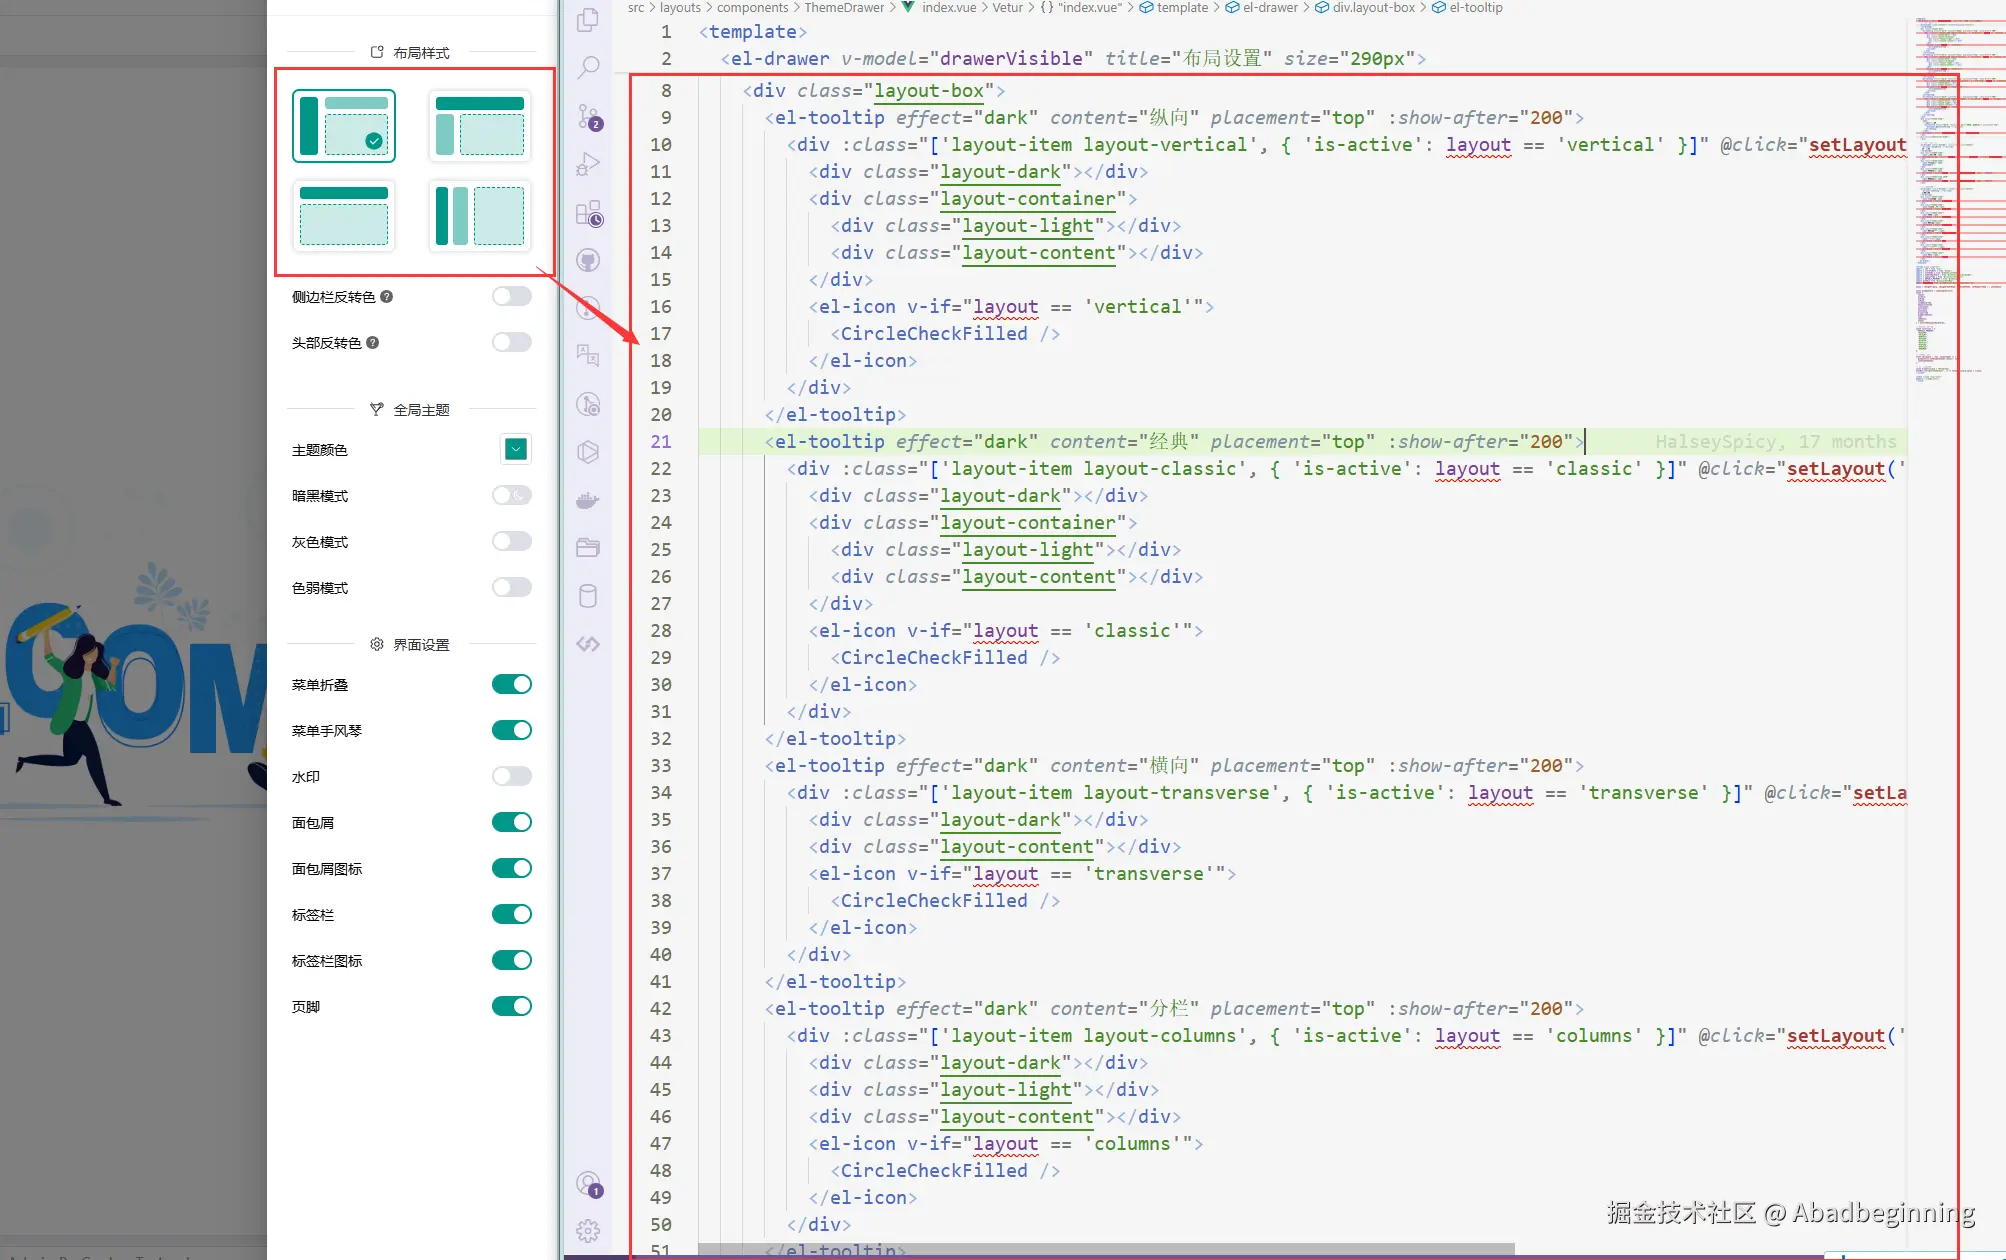The image size is (2006, 1260).
Task: Enable 侧边栏反转色 switch
Action: [x=511, y=296]
